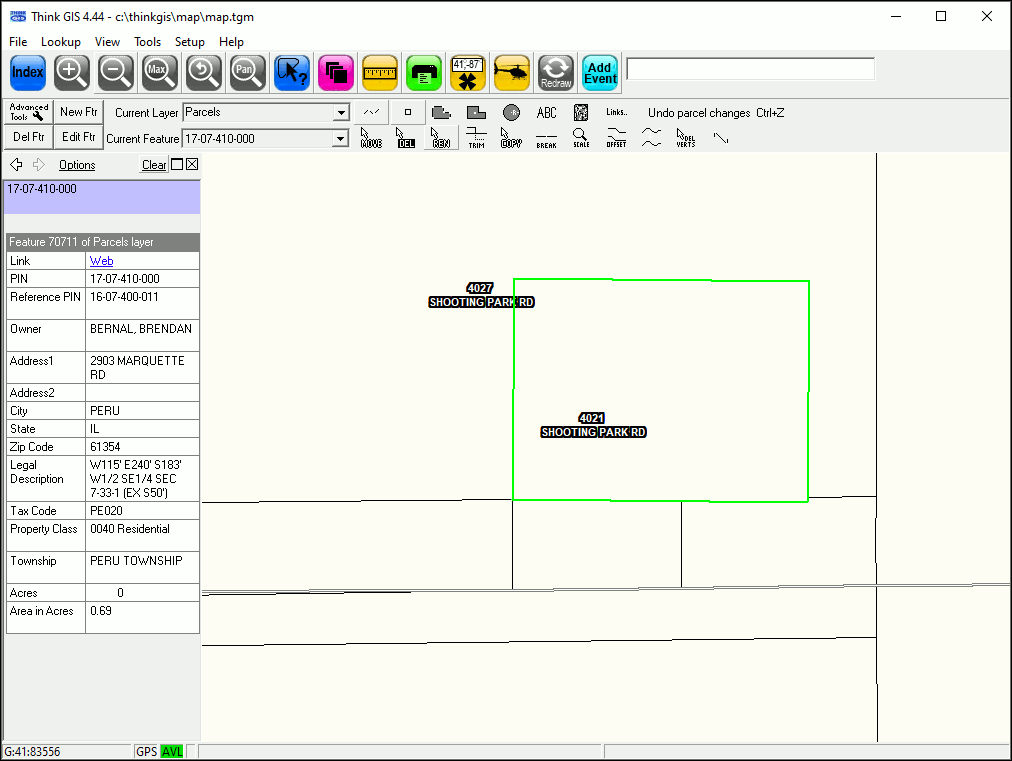
Task: Select the Zoom In magnifier tool
Action: [x=71, y=72]
